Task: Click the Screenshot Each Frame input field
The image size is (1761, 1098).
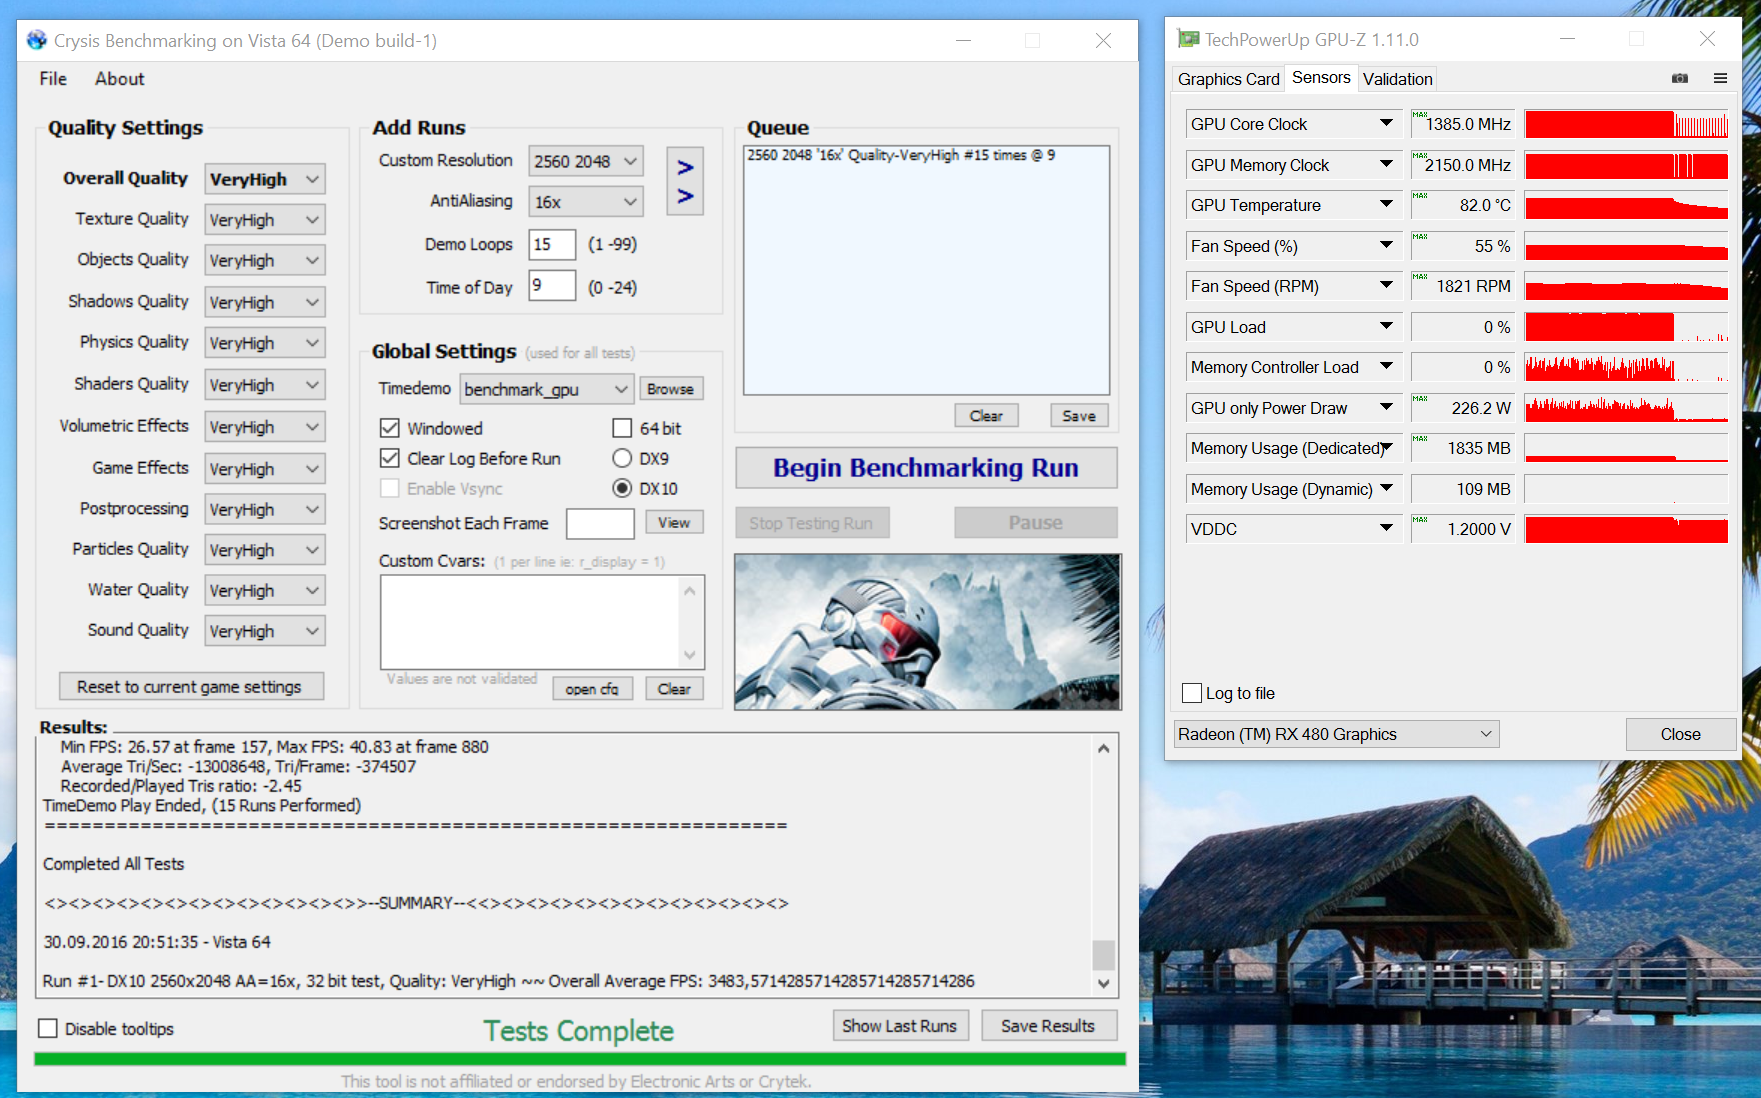Action: pos(600,523)
